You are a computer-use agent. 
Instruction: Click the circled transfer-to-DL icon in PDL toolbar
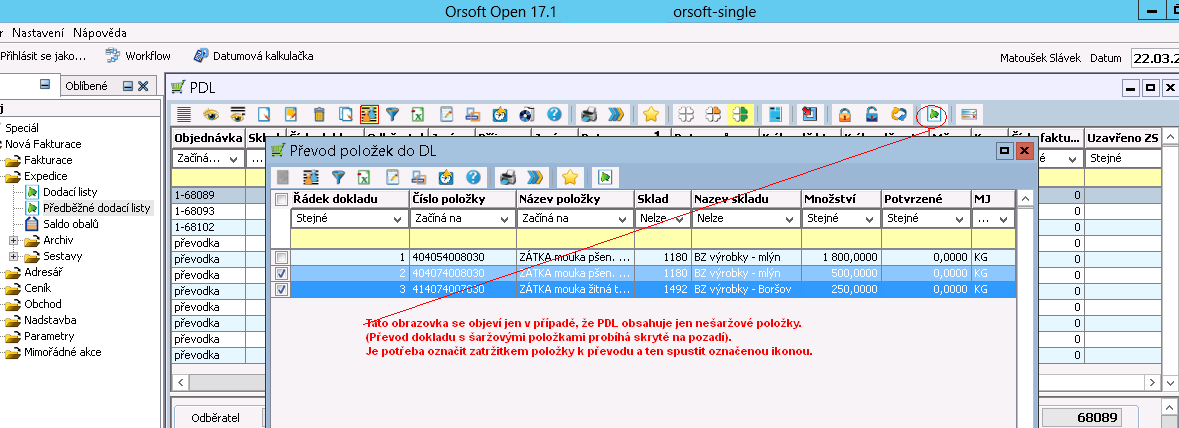coord(932,114)
